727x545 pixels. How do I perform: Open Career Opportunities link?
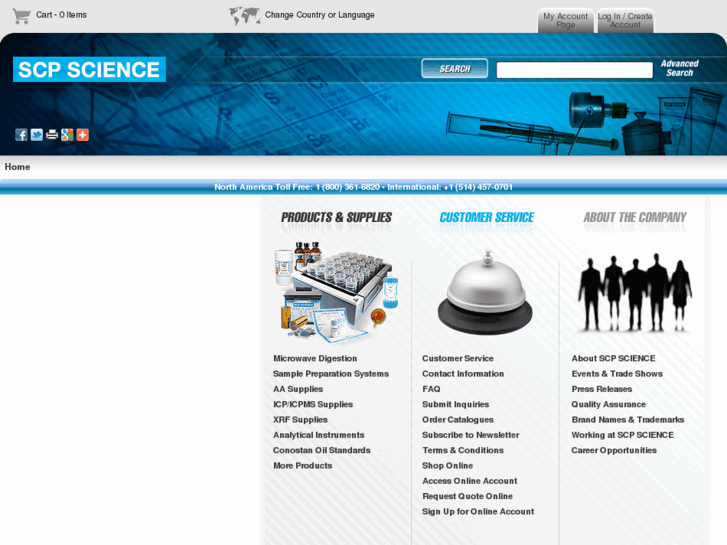[x=614, y=450]
